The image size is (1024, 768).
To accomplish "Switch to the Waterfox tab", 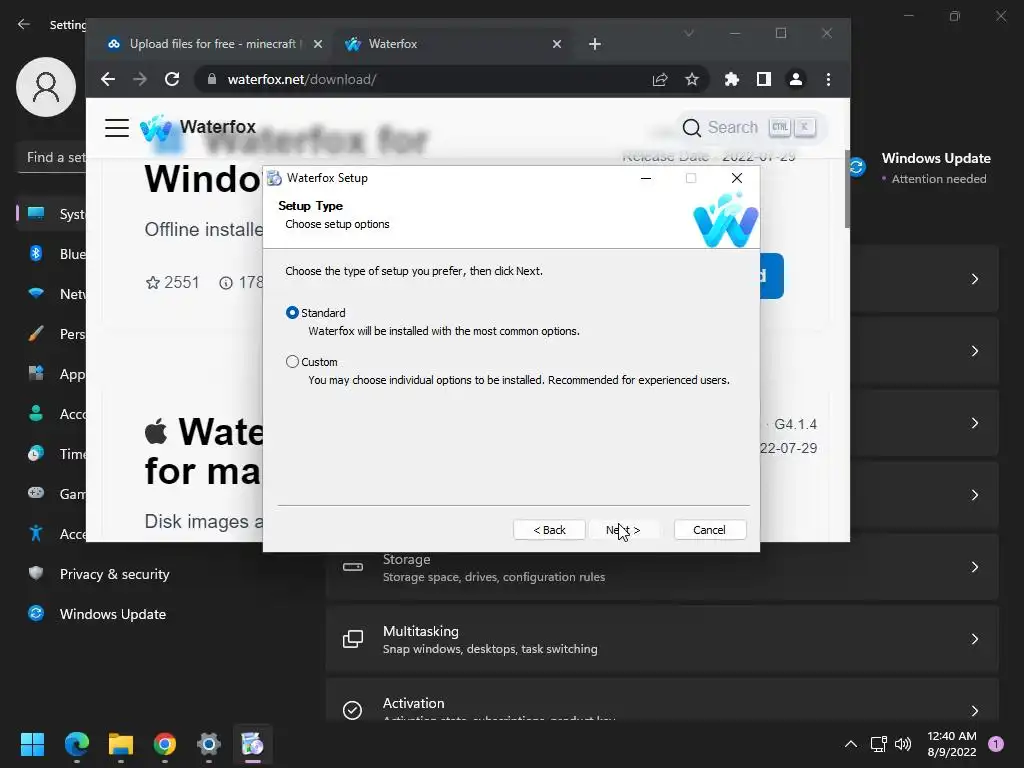I will click(x=453, y=44).
